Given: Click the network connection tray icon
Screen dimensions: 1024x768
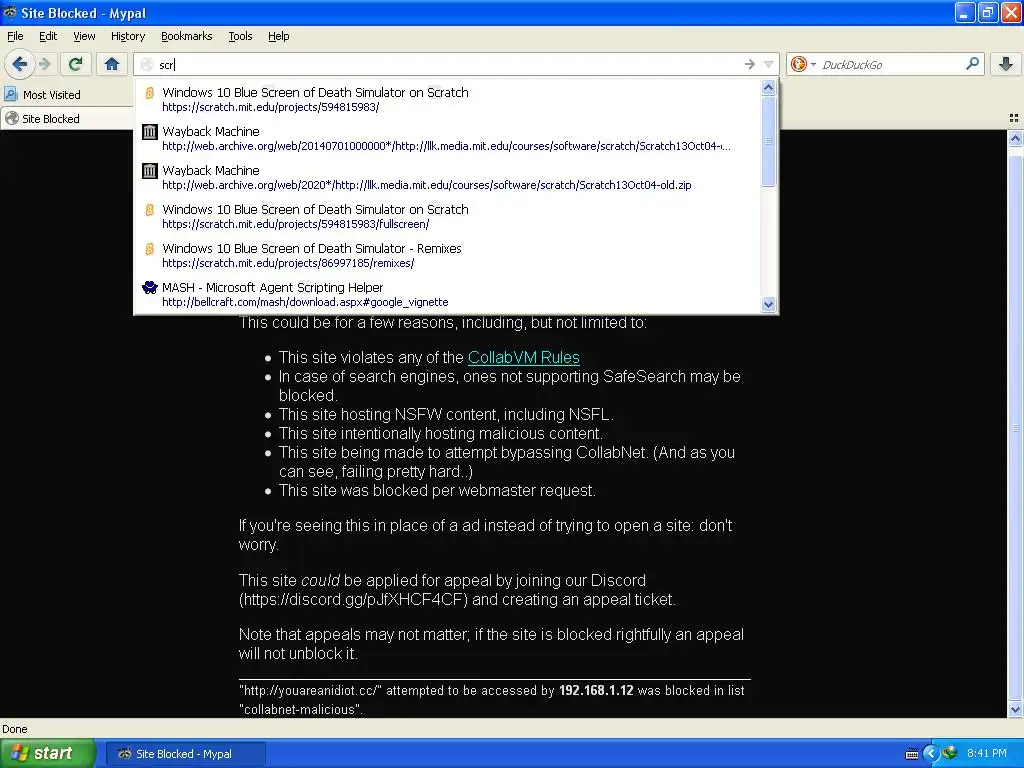Looking at the screenshot, I should pyautogui.click(x=949, y=753).
